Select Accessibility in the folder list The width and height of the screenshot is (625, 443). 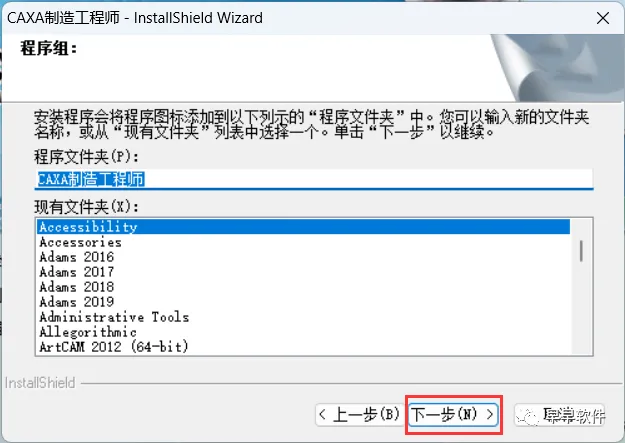304,227
